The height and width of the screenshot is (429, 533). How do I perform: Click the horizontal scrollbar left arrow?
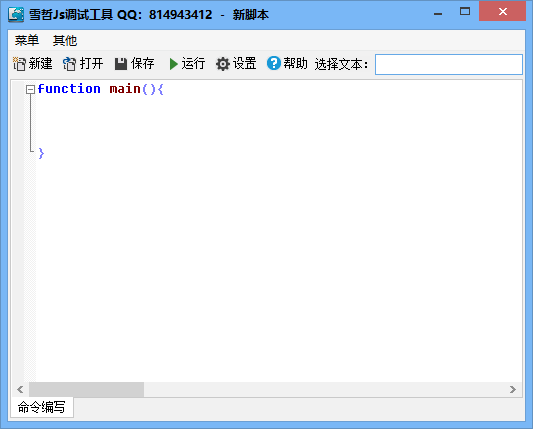[20, 389]
